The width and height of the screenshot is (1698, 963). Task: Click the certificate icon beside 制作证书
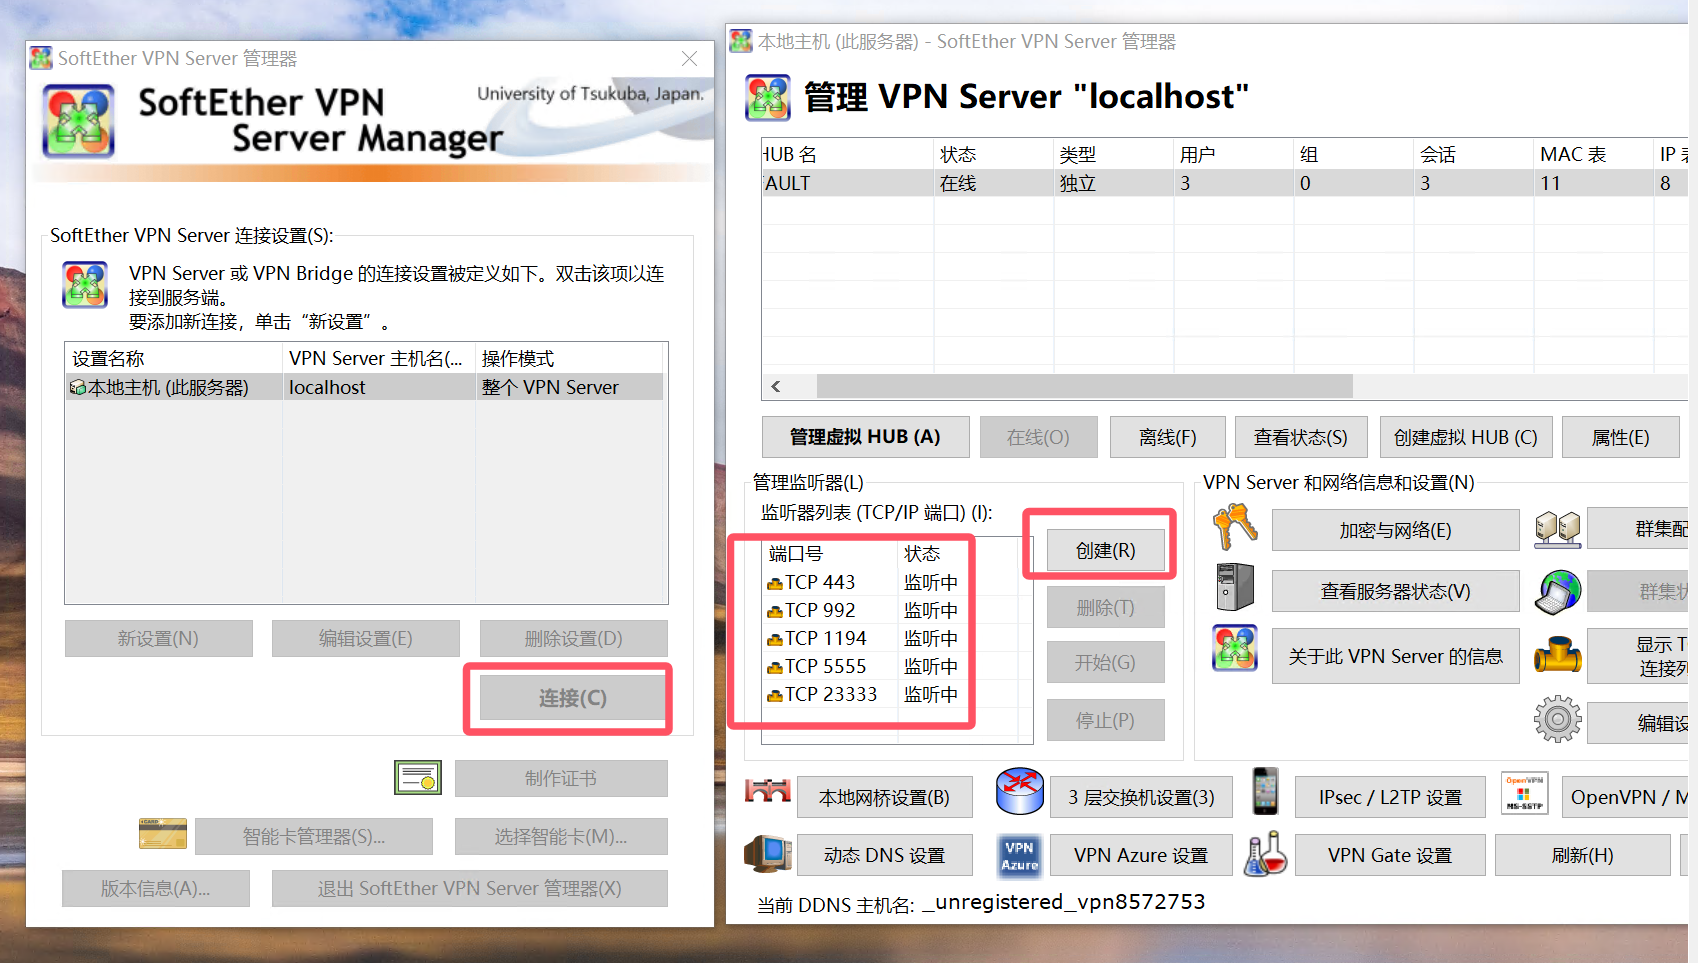coord(418,777)
